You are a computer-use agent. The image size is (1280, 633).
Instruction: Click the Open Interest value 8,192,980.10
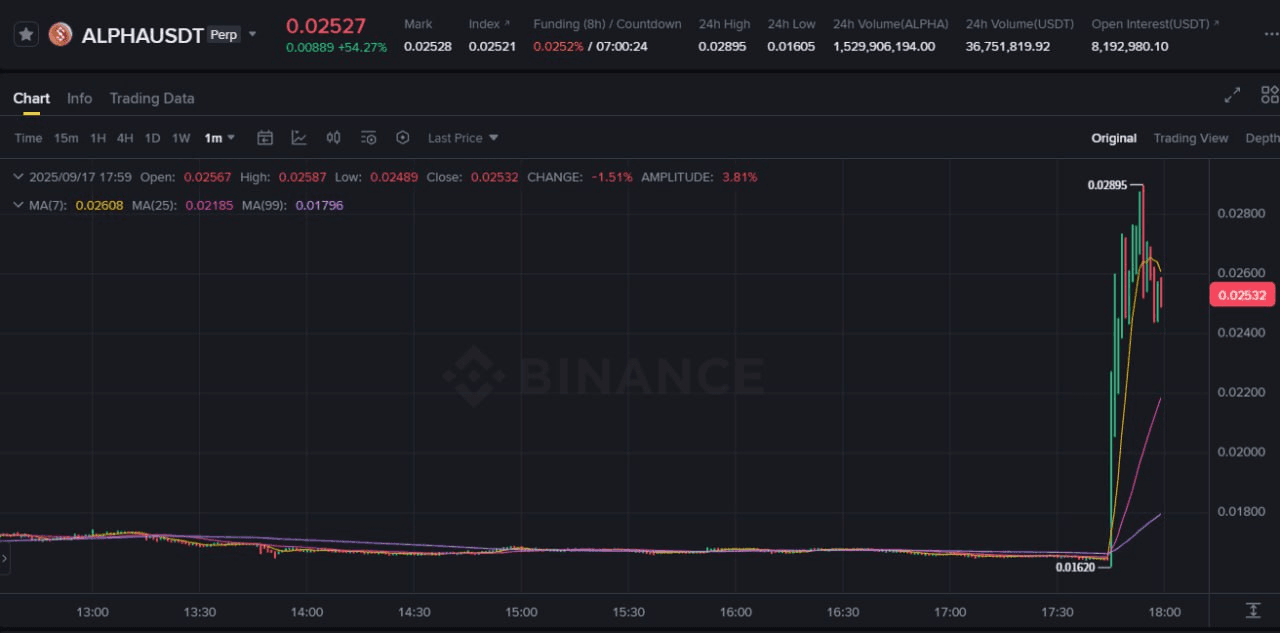(1130, 46)
